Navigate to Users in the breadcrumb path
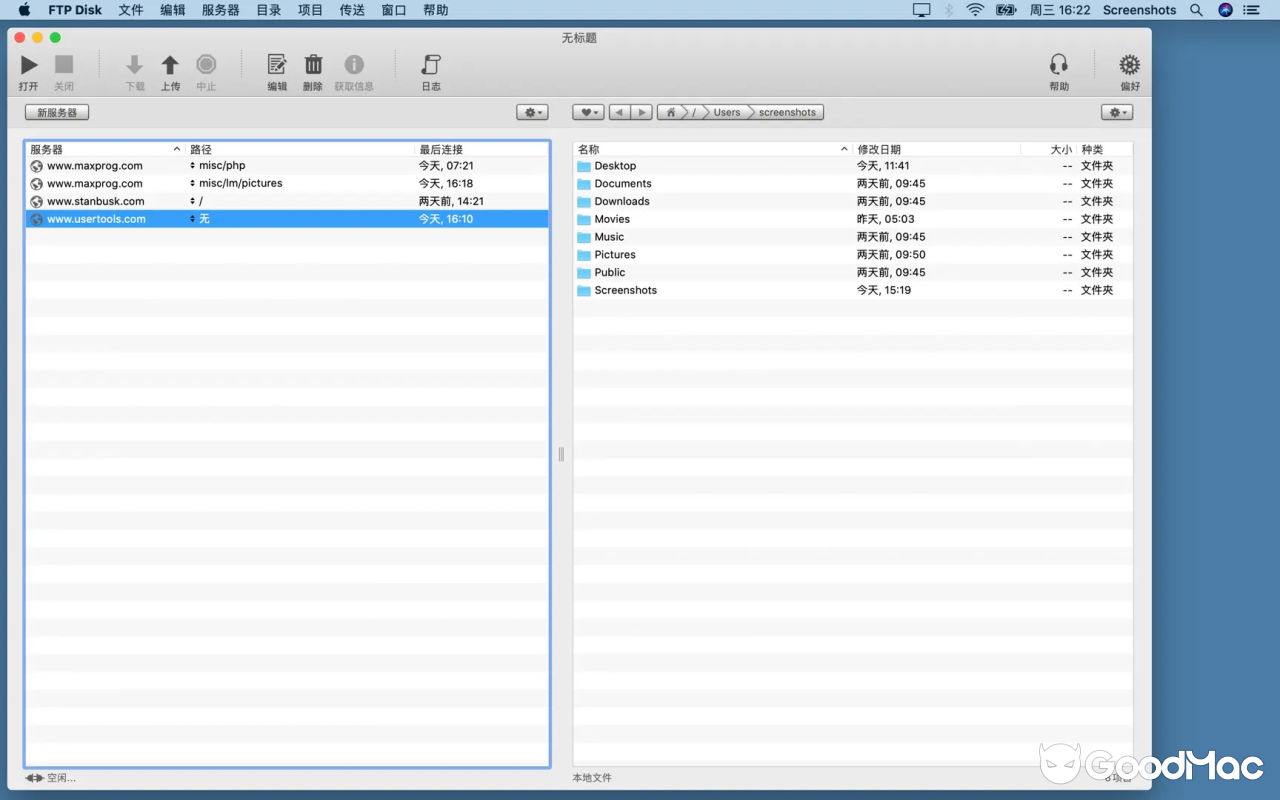The width and height of the screenshot is (1280, 800). [727, 112]
